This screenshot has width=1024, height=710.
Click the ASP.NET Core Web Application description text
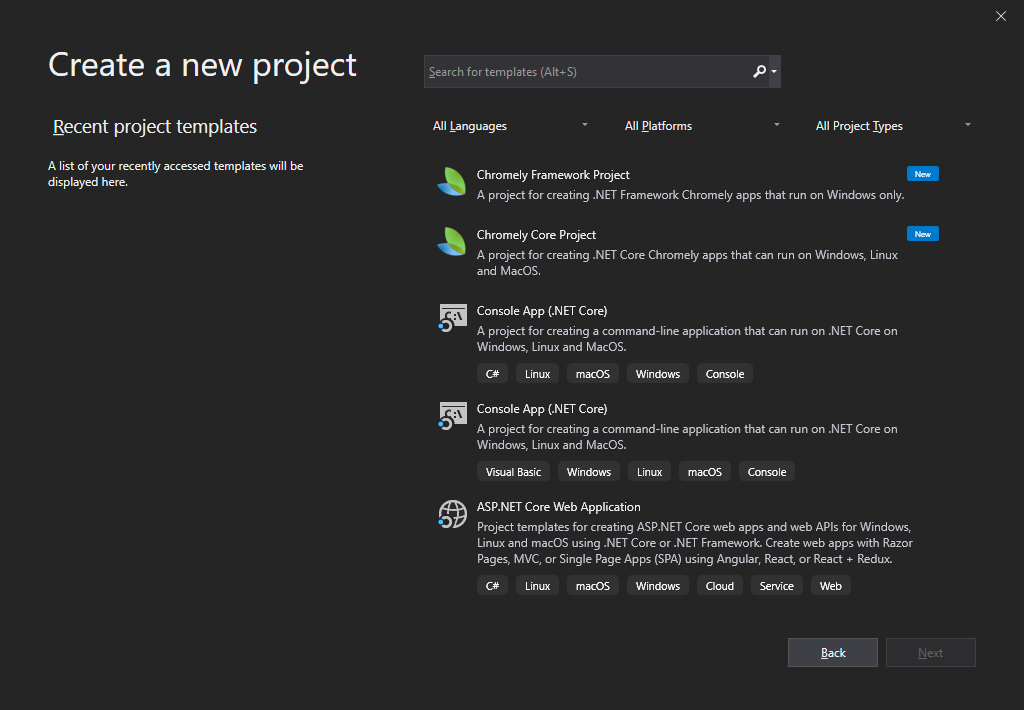point(695,543)
